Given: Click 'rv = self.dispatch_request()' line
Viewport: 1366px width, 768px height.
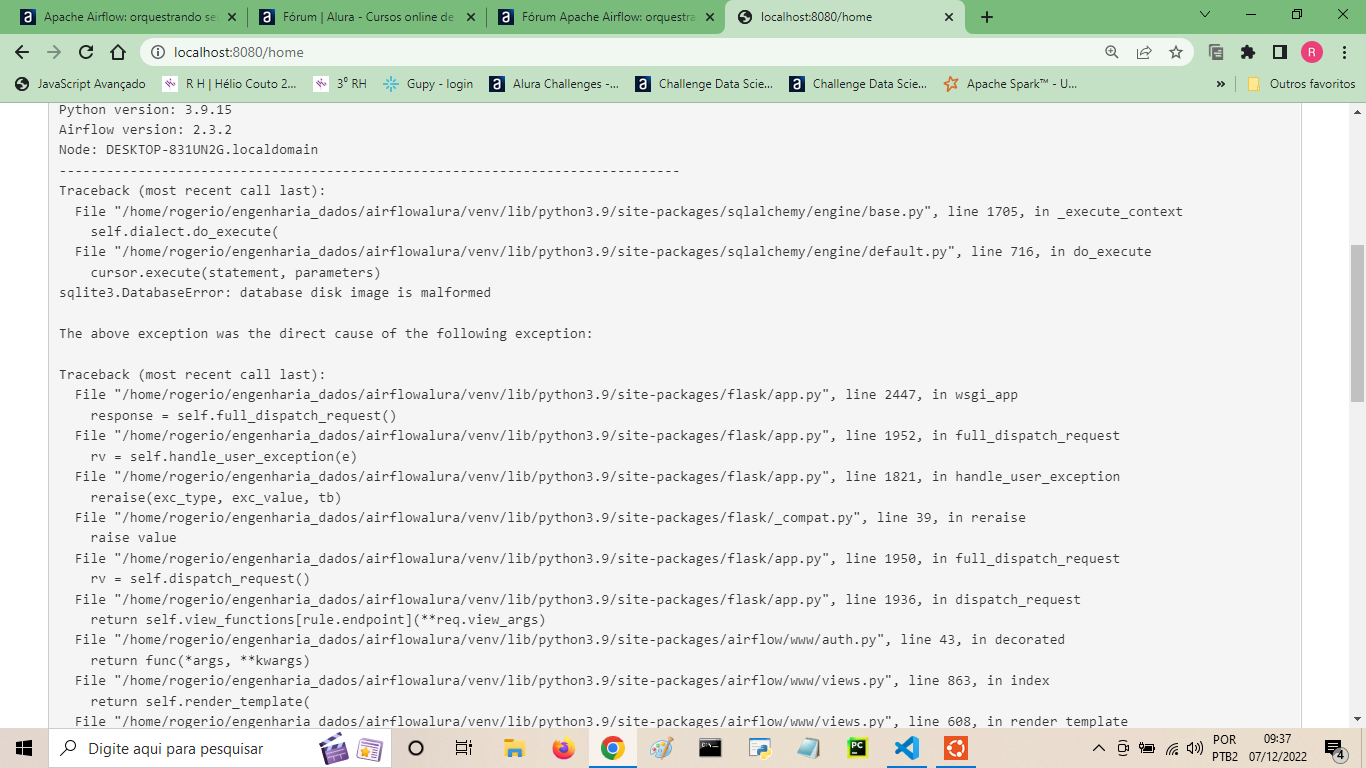Looking at the screenshot, I should pos(200,578).
